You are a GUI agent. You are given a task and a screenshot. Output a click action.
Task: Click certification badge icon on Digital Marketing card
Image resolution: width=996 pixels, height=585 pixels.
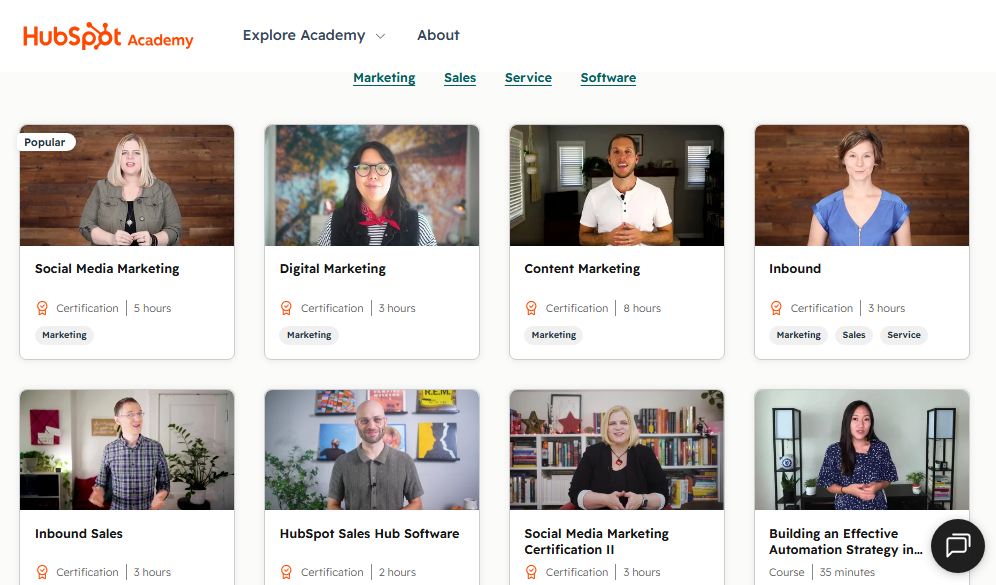286,308
